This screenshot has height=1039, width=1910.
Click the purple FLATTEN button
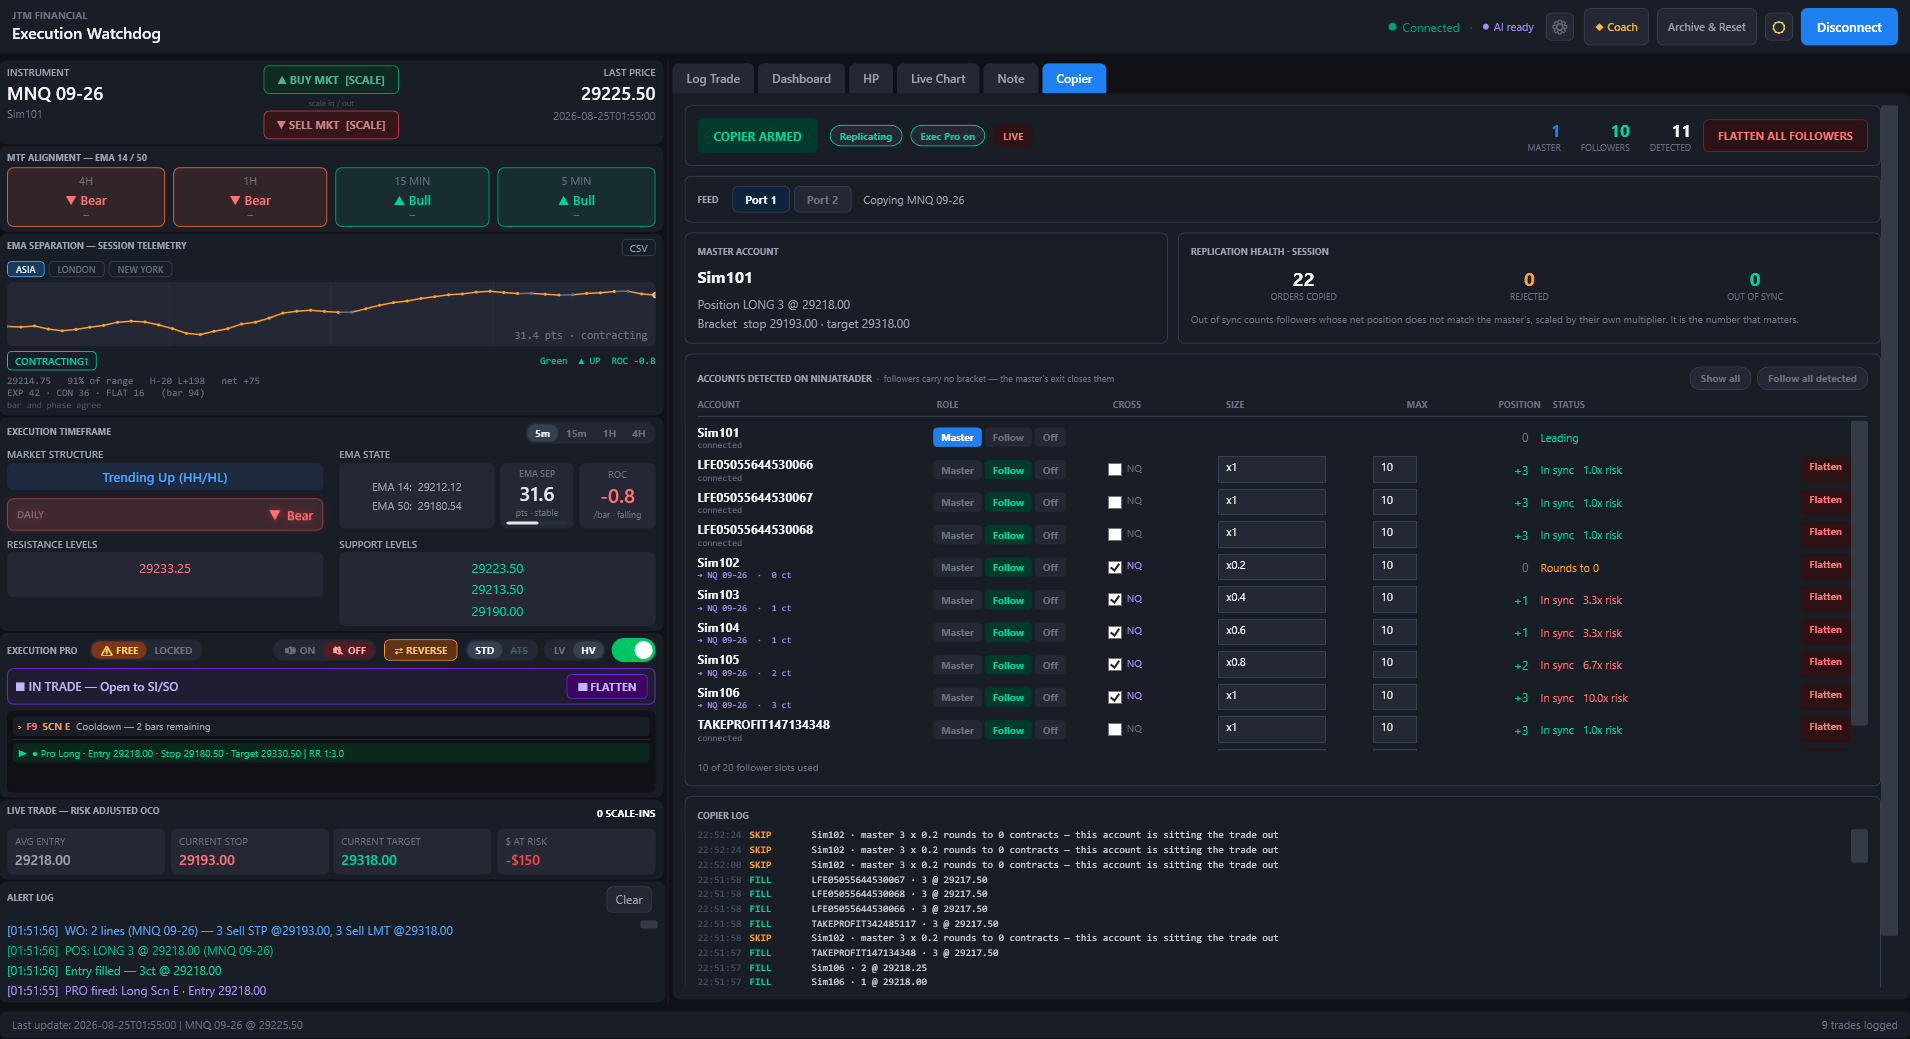(x=607, y=687)
